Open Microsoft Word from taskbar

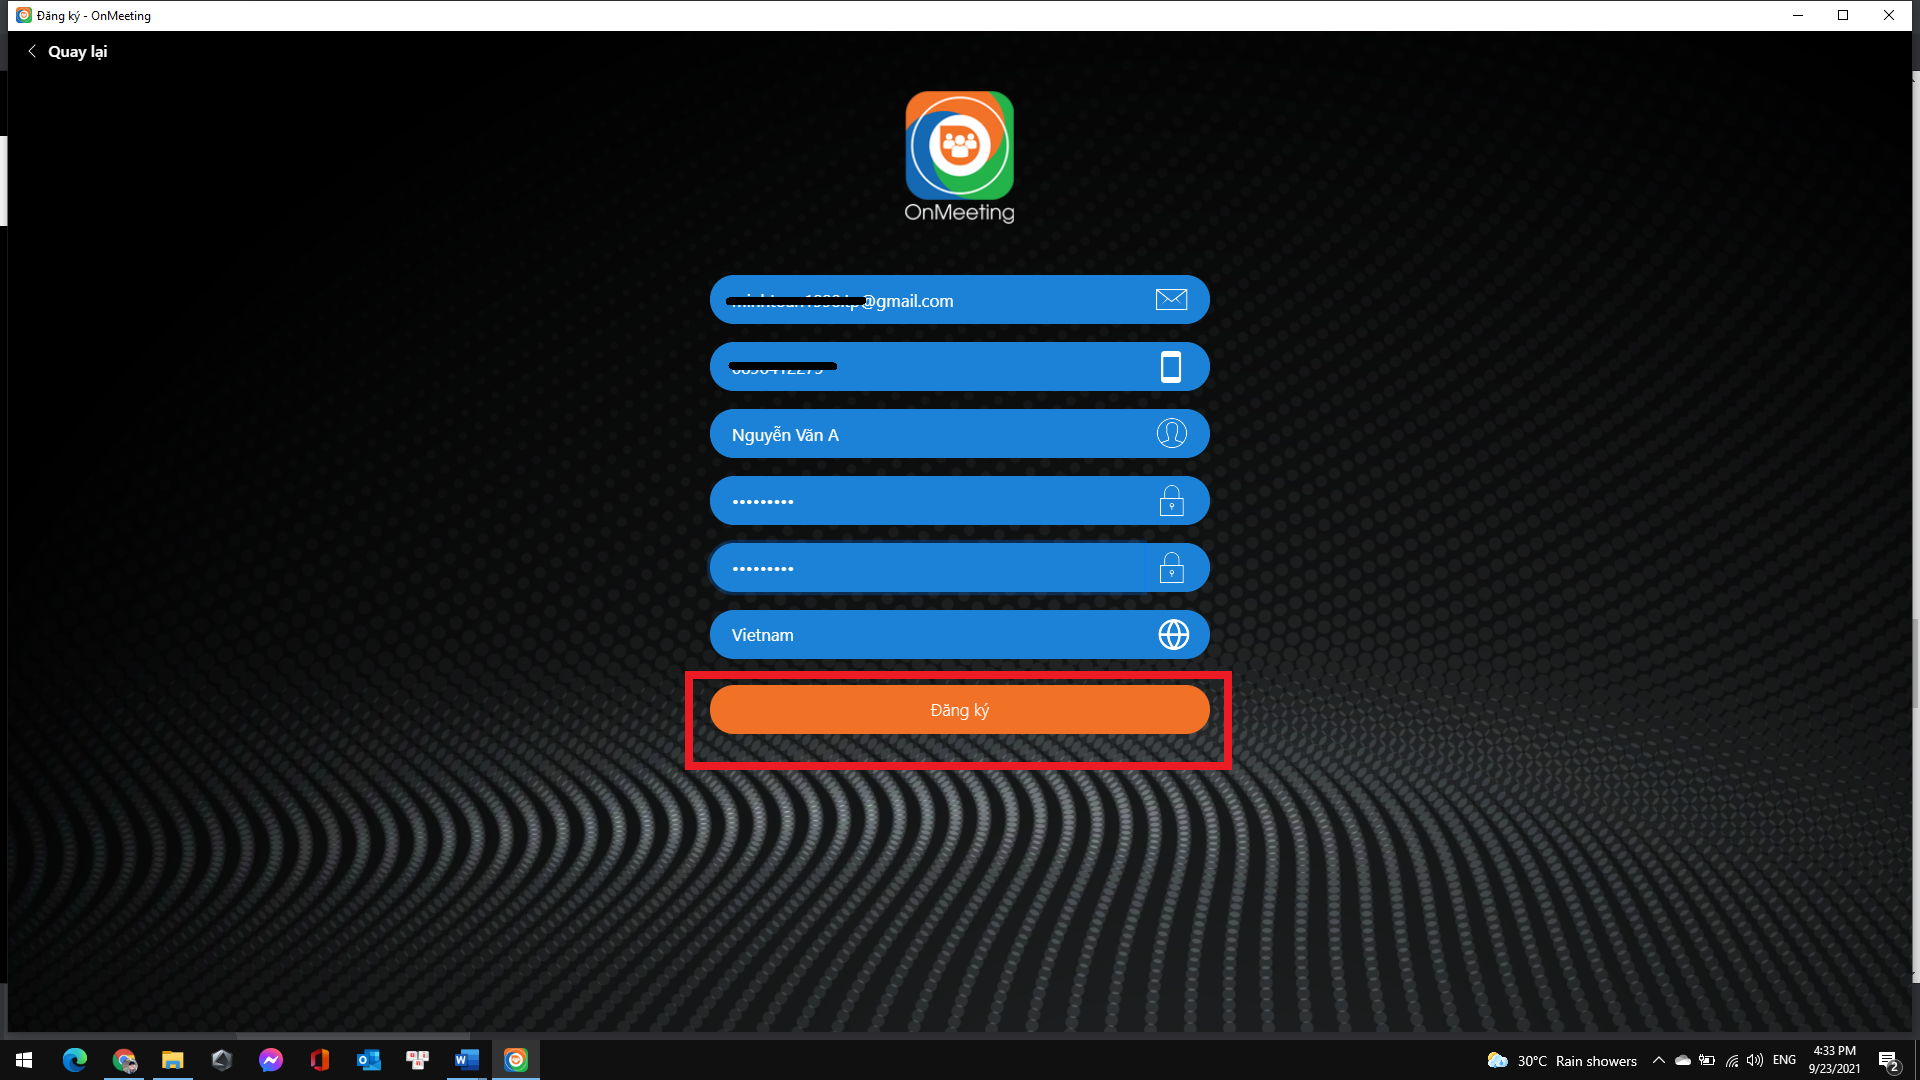467,1060
